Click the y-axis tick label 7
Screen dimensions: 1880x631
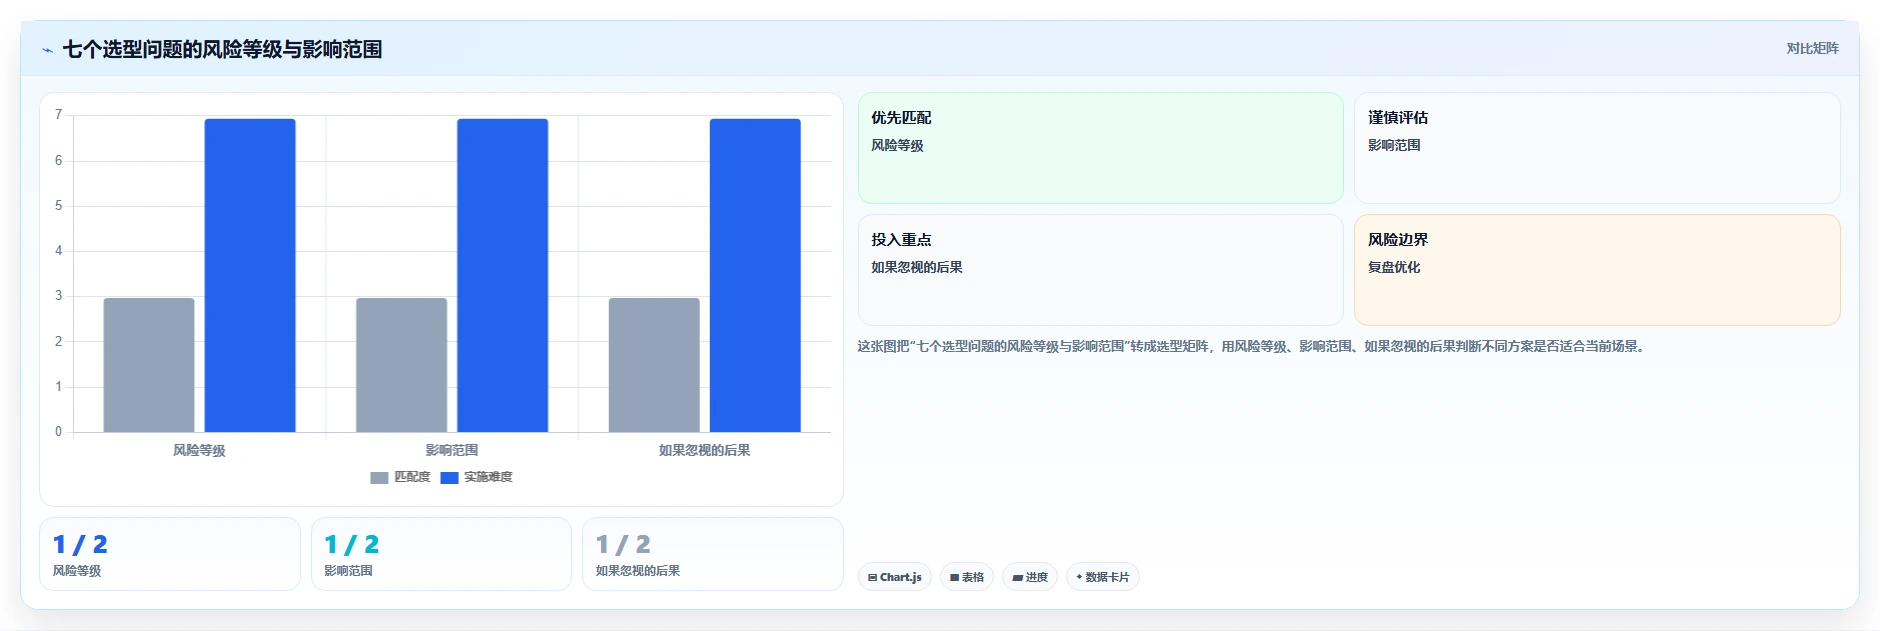(x=58, y=115)
